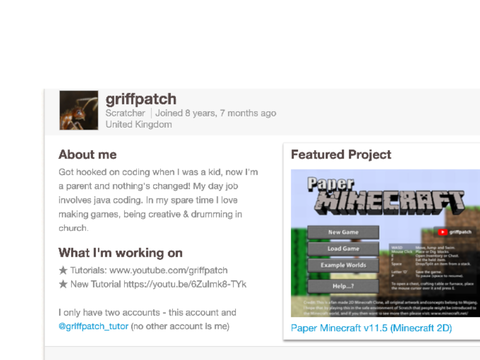Open Paper Minecraft v11.5 project link
Image resolution: width=480 pixels, height=360 pixels.
[371, 328]
